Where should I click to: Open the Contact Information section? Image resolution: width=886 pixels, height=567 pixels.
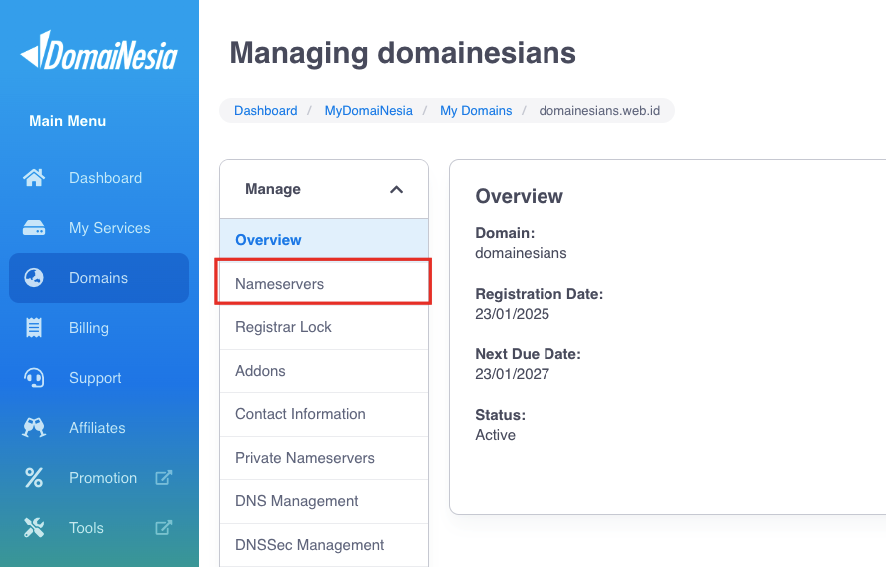[x=324, y=414]
